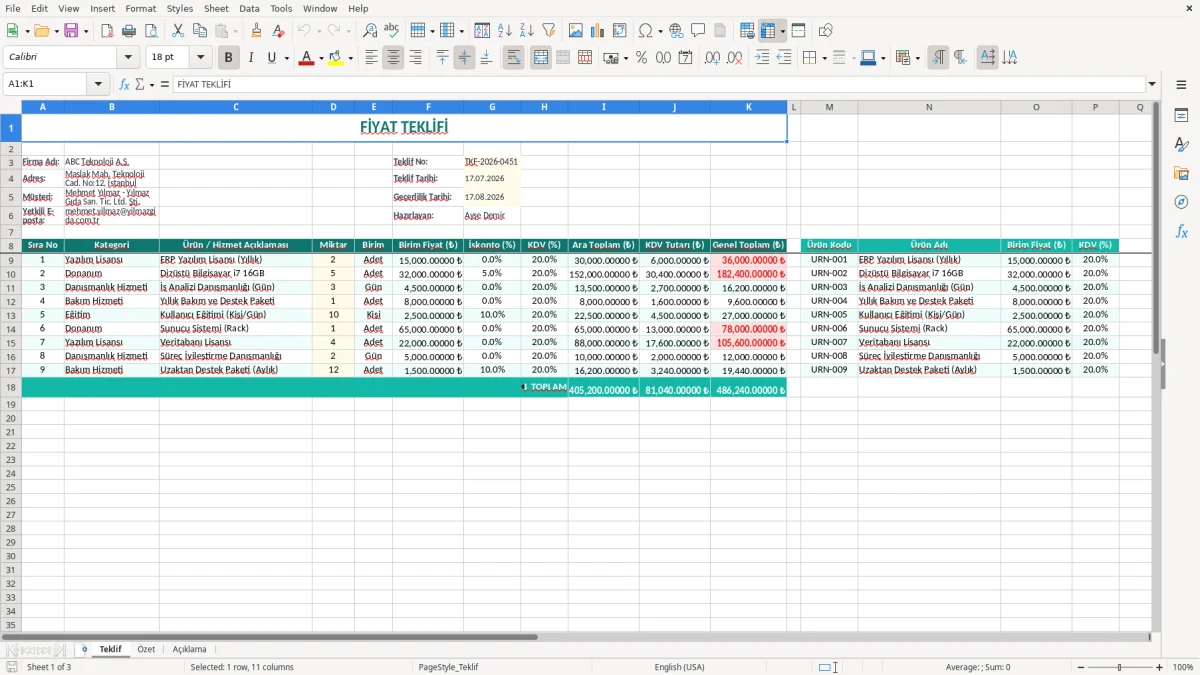Click the Clear Direct Formatting icon
Screen dimensions: 1200x675
pyautogui.click(x=278, y=31)
